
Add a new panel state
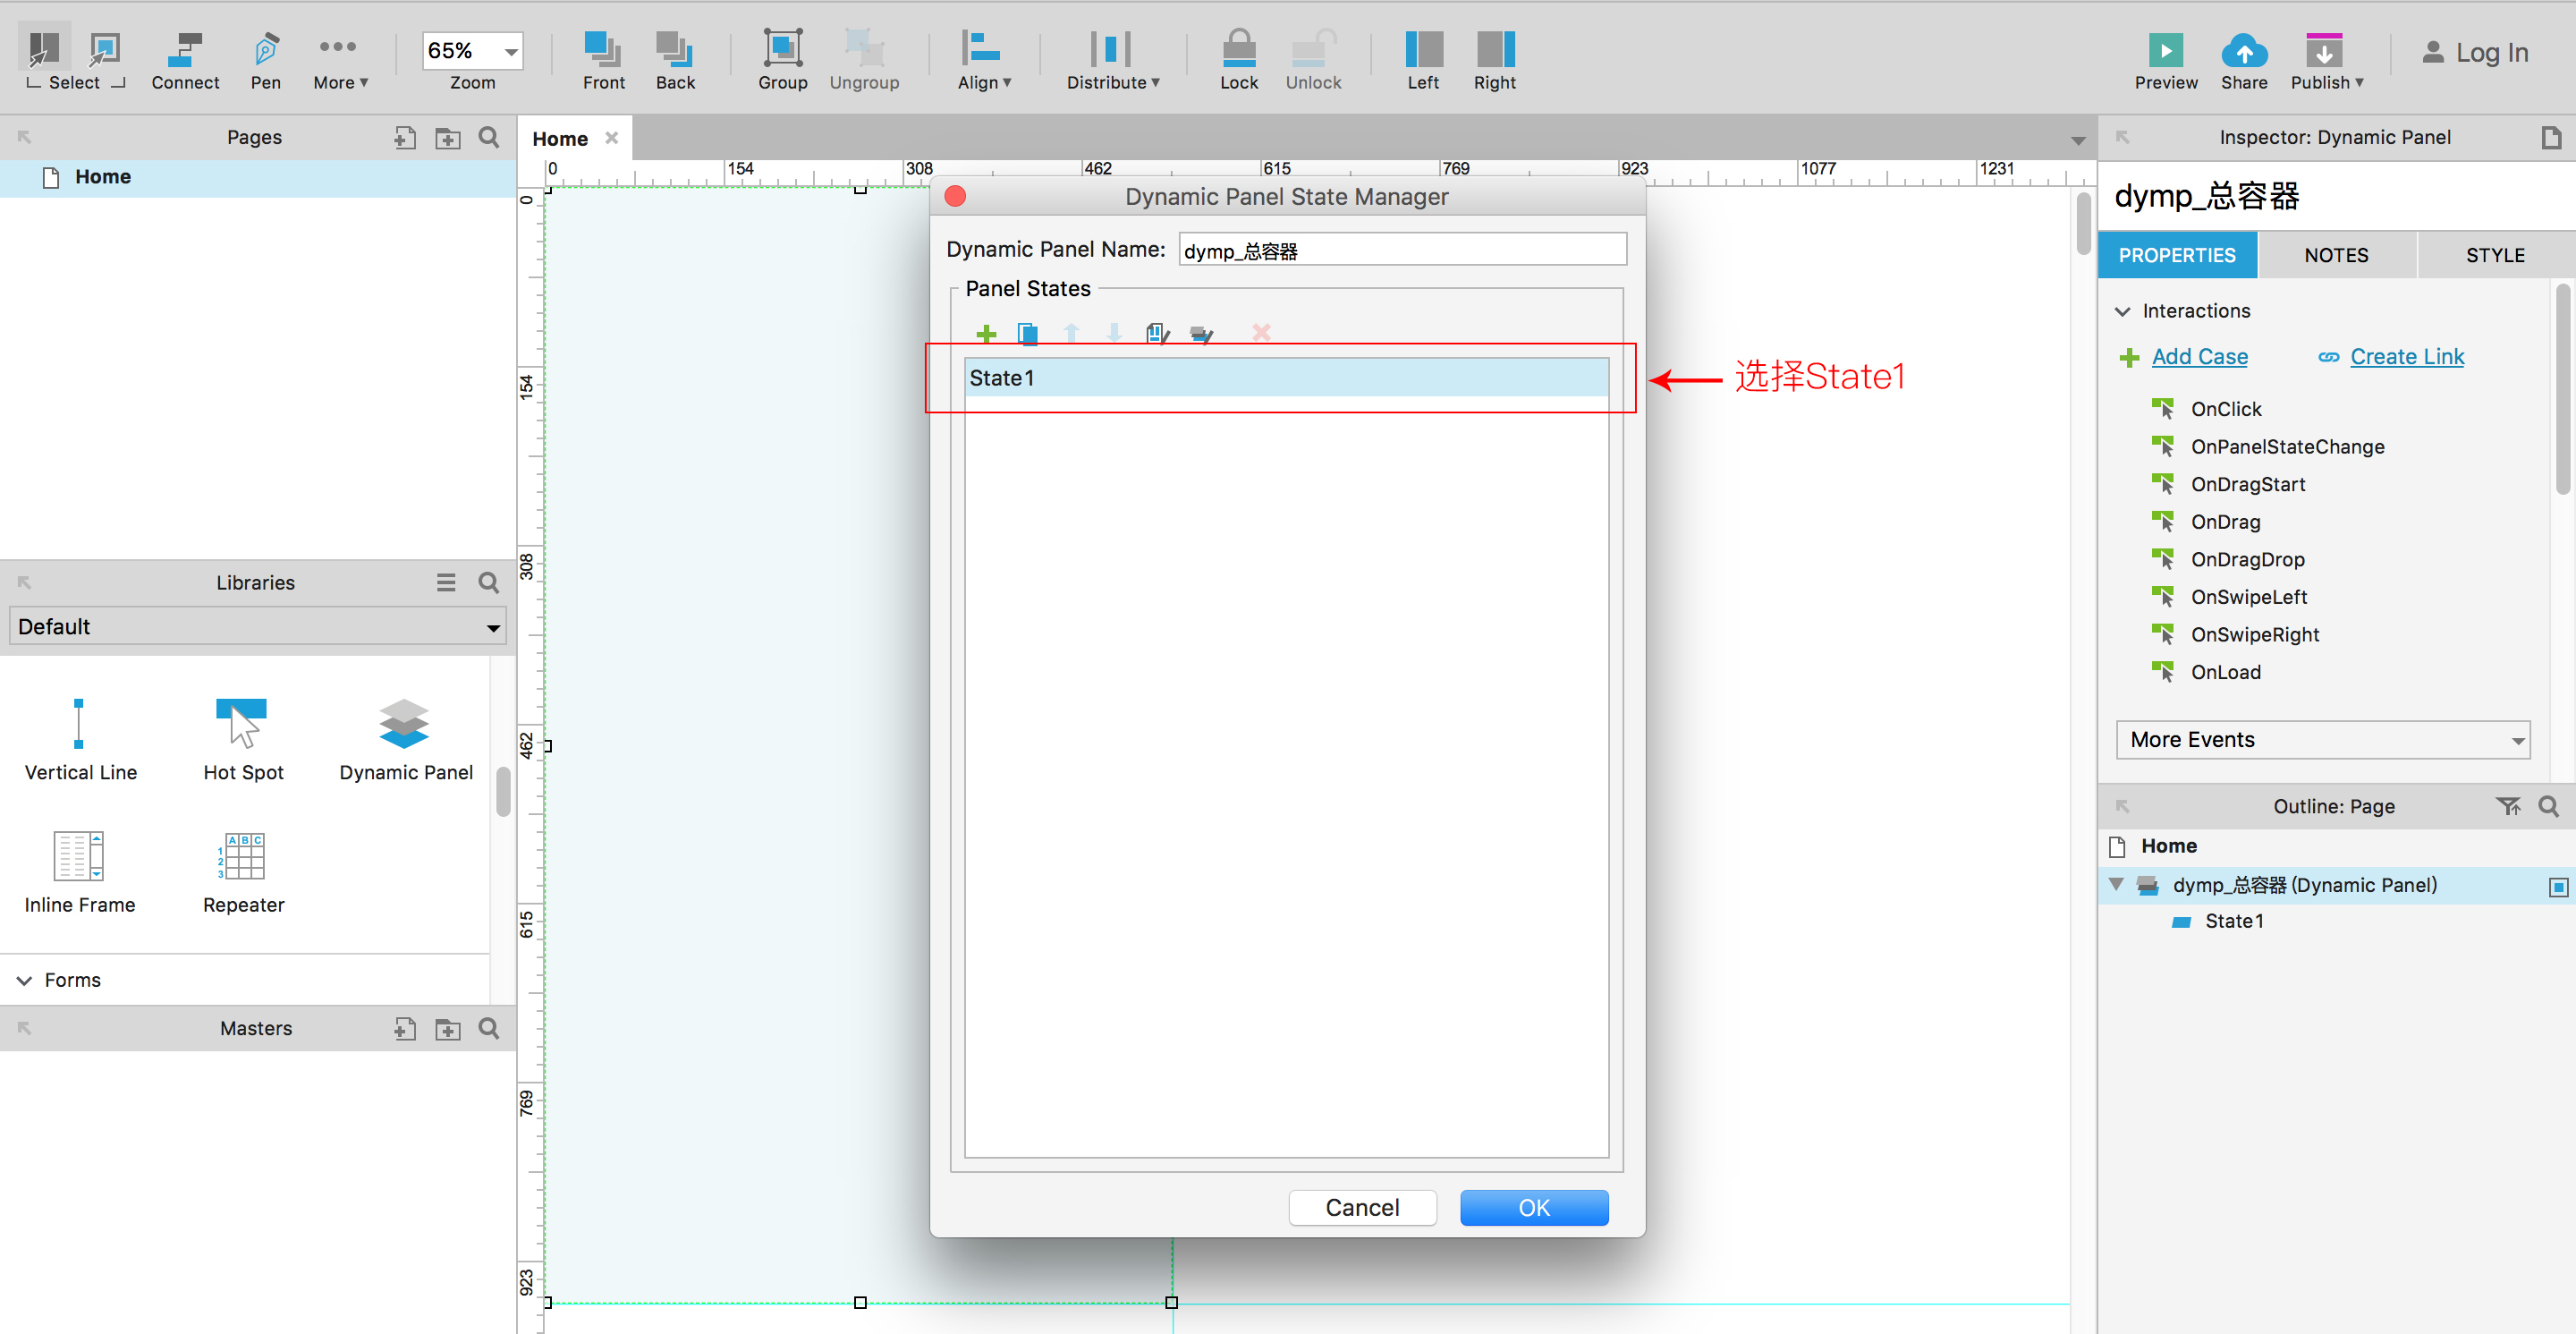[x=986, y=333]
